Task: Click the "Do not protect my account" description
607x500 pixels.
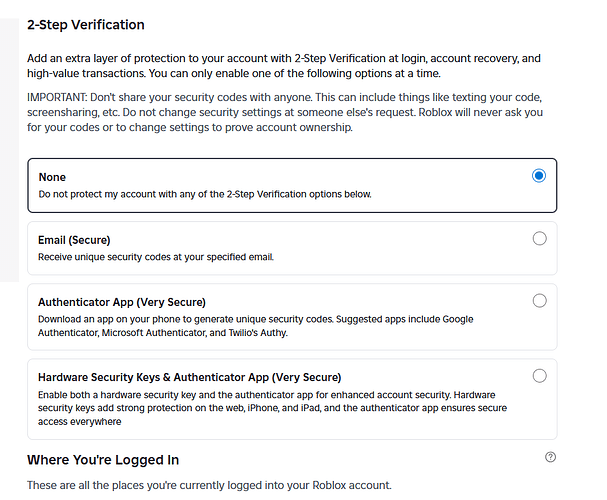Action: tap(204, 193)
